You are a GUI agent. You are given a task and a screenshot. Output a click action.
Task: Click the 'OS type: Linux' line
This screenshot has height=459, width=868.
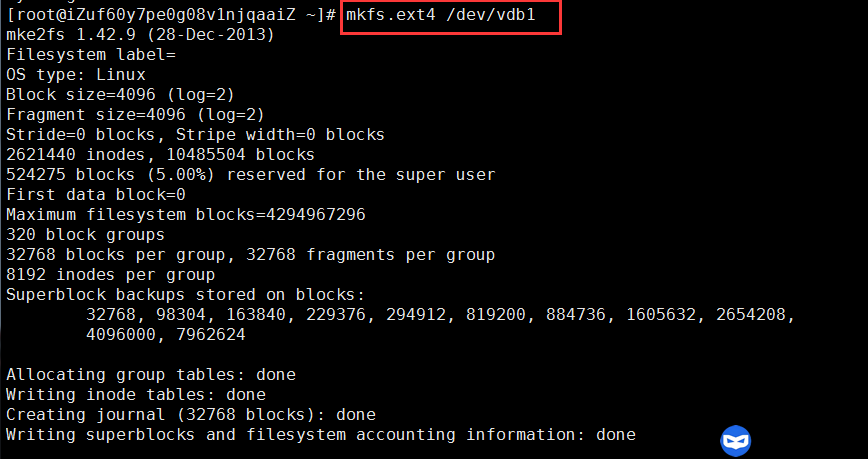click(76, 75)
